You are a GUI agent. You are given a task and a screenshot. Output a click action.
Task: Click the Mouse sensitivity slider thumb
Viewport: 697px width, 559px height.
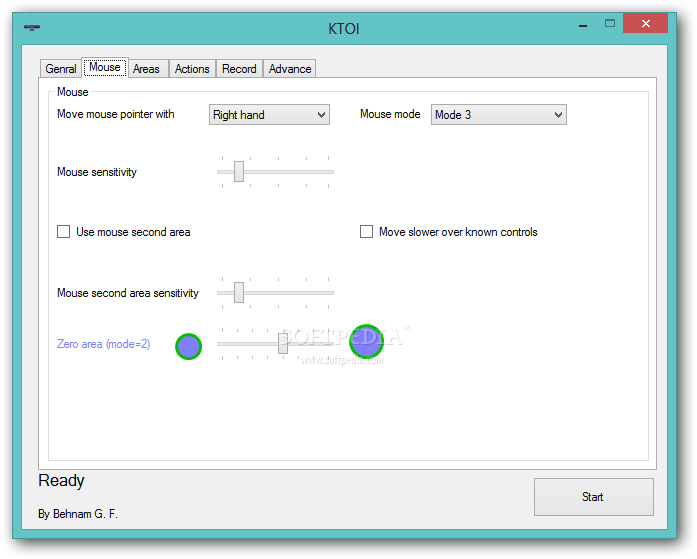click(239, 172)
